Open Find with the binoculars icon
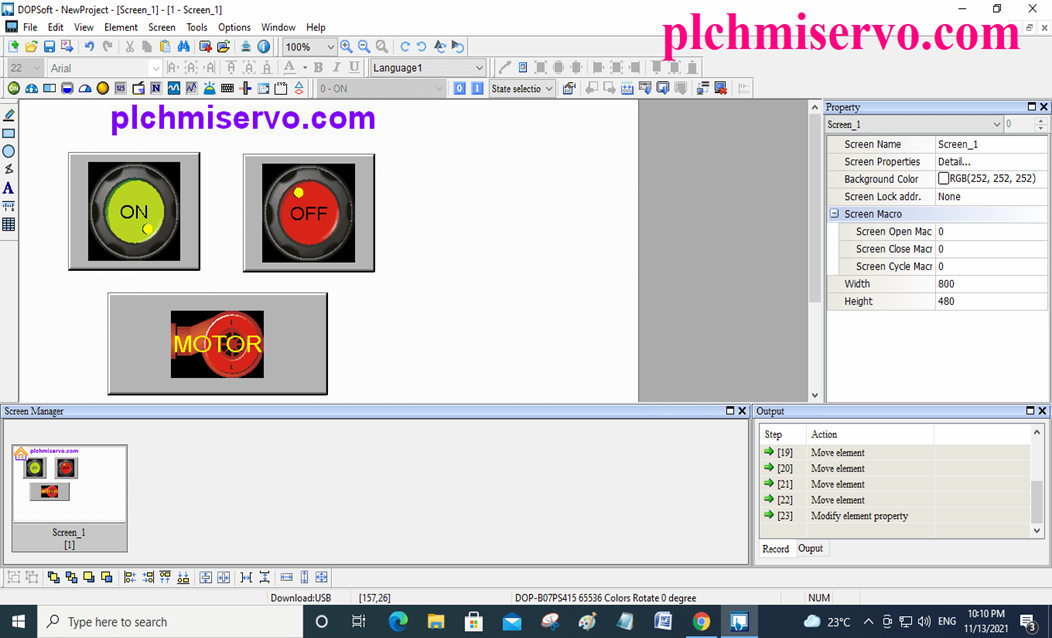Image resolution: width=1052 pixels, height=638 pixels. [x=183, y=46]
